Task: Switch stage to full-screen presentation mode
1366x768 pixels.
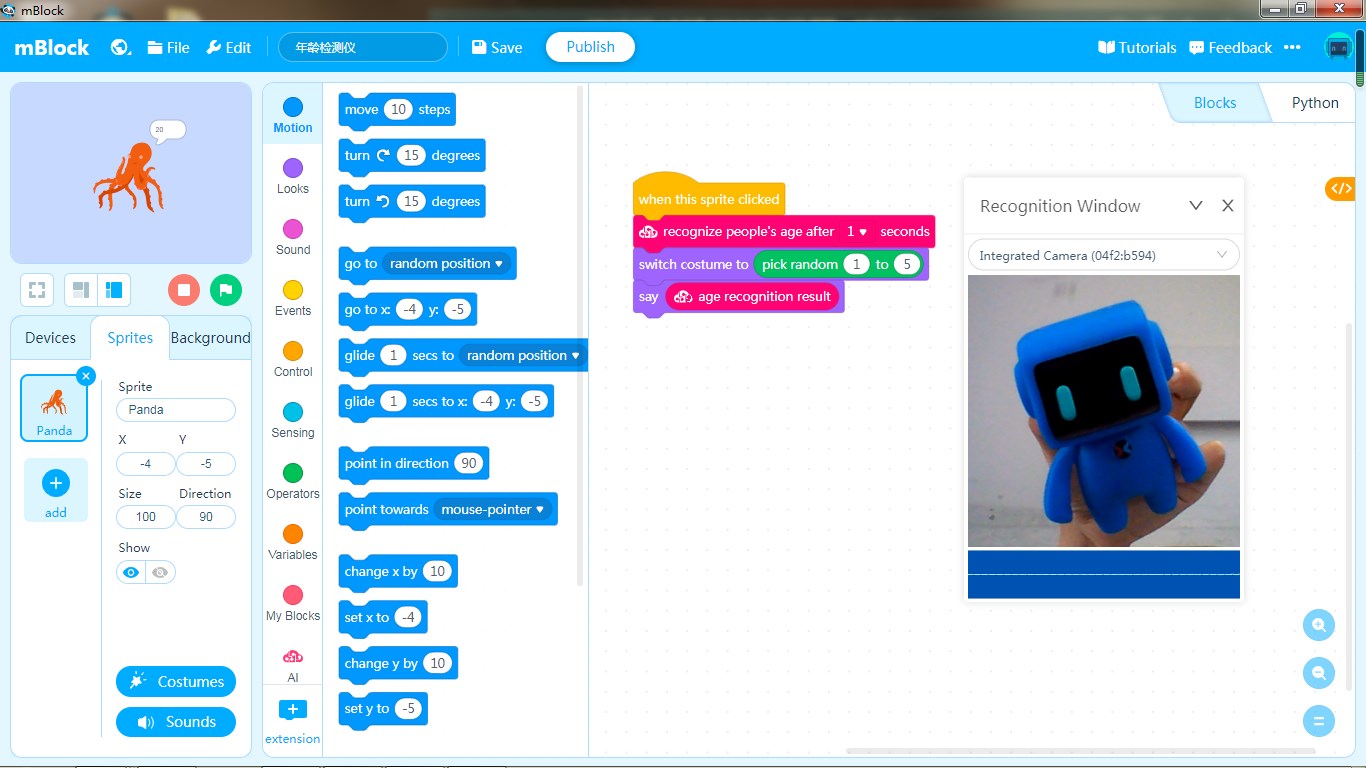Action: tap(36, 289)
